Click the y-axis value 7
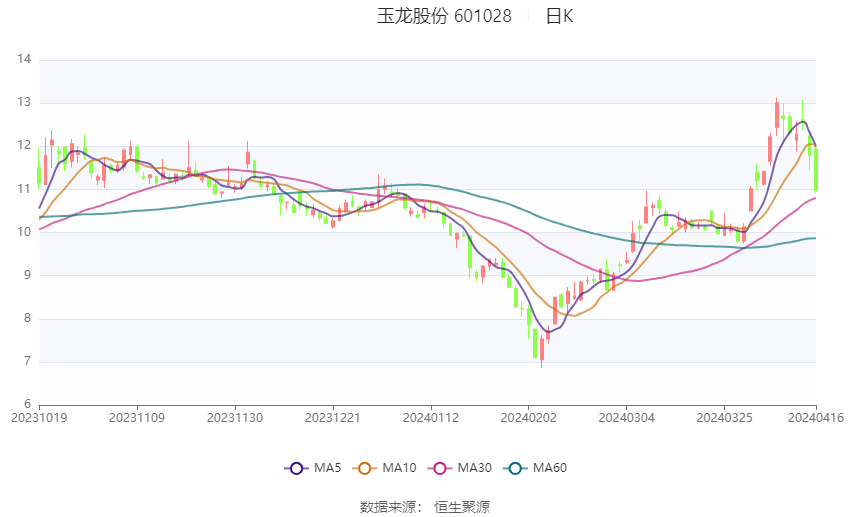This screenshot has width=850, height=517. click(x=28, y=361)
